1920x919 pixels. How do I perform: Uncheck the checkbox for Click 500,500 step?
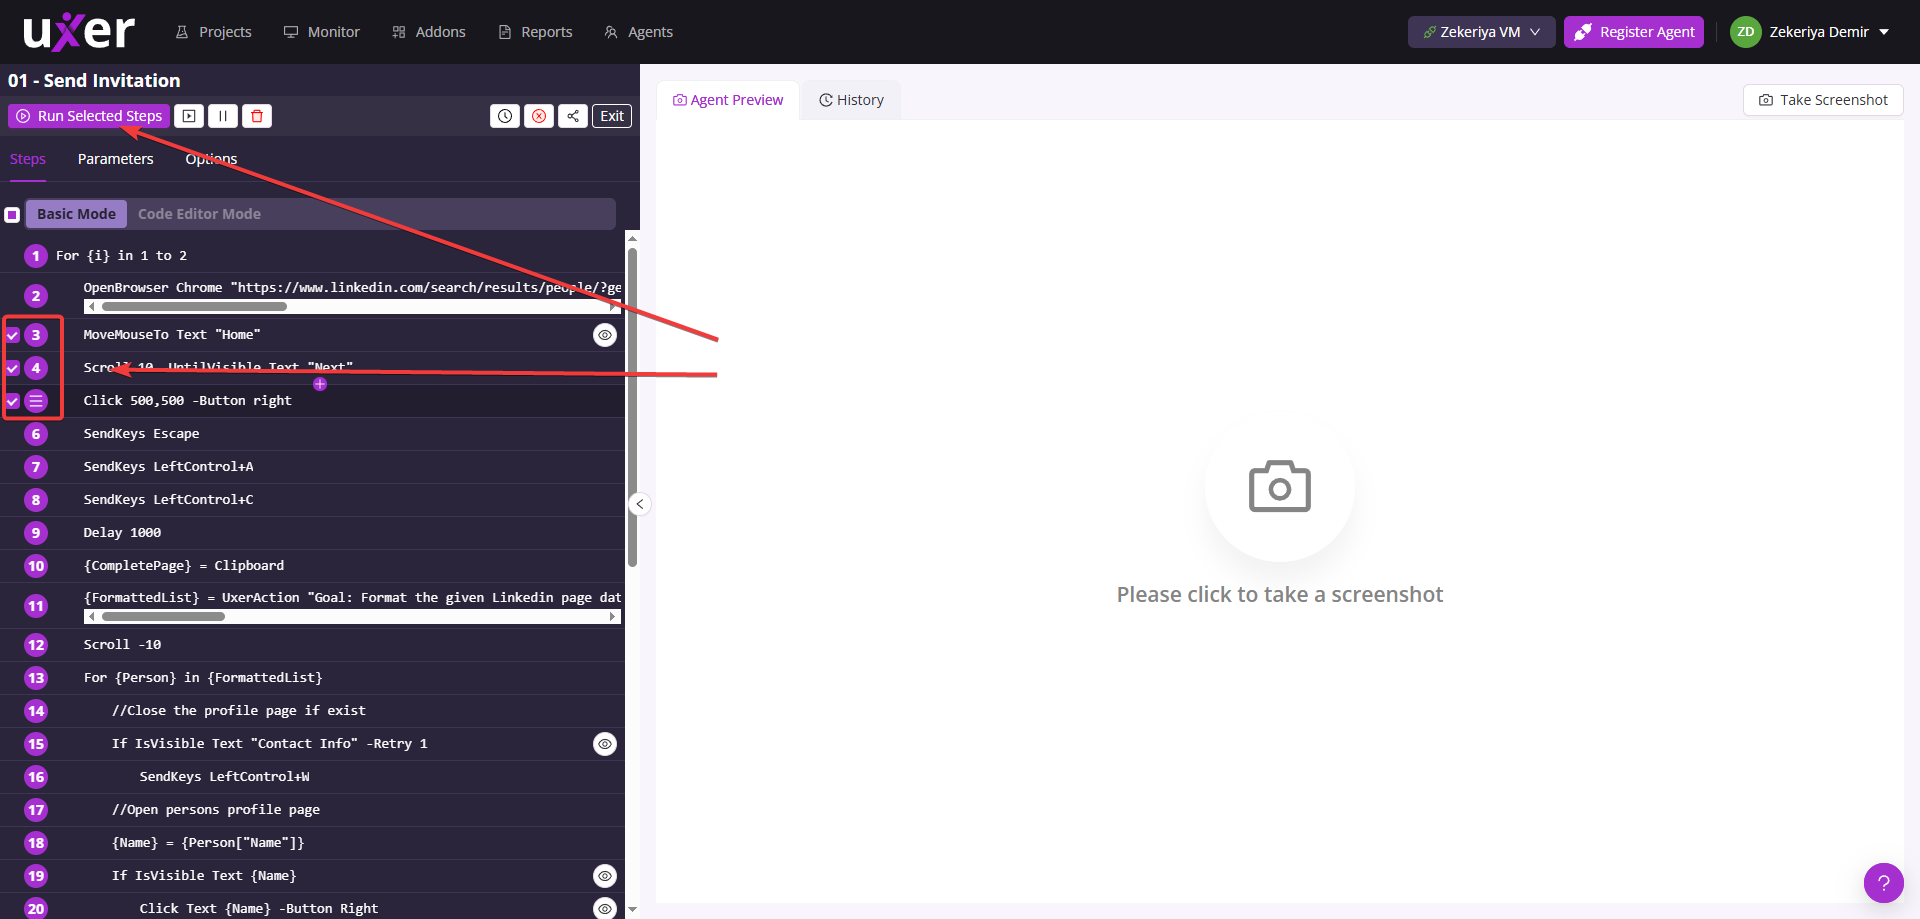[x=13, y=401]
